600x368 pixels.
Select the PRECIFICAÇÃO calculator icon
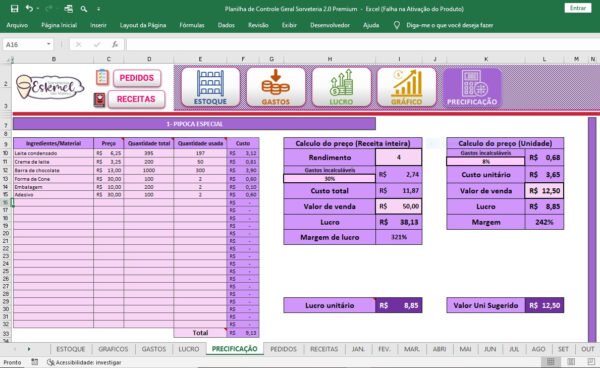click(x=472, y=87)
